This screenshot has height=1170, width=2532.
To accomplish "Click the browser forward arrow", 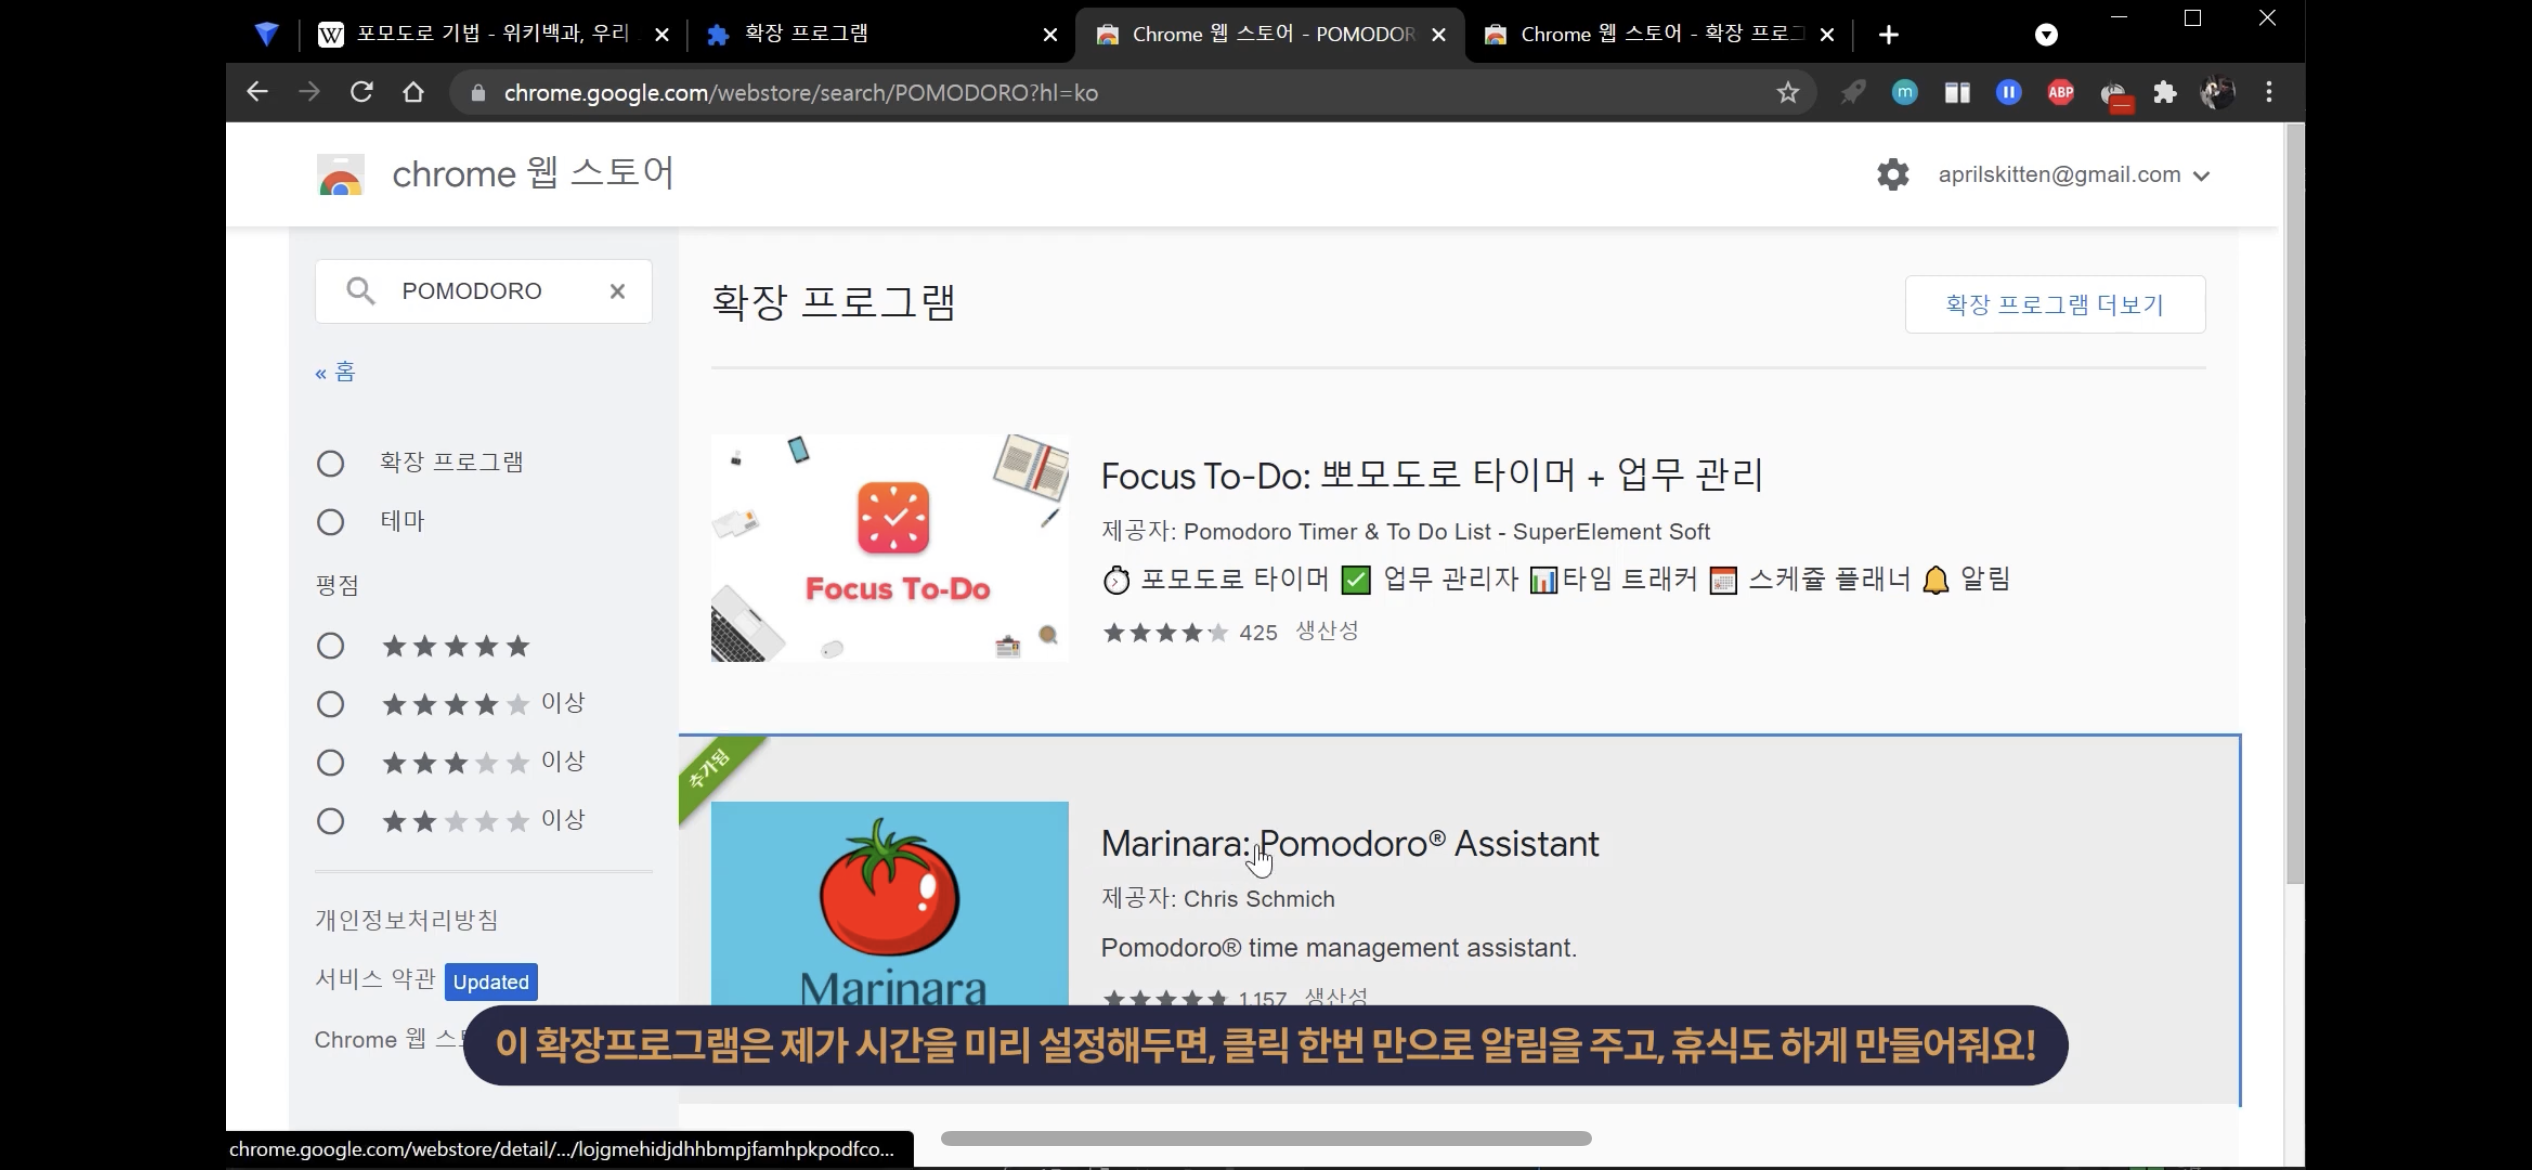I will point(309,92).
